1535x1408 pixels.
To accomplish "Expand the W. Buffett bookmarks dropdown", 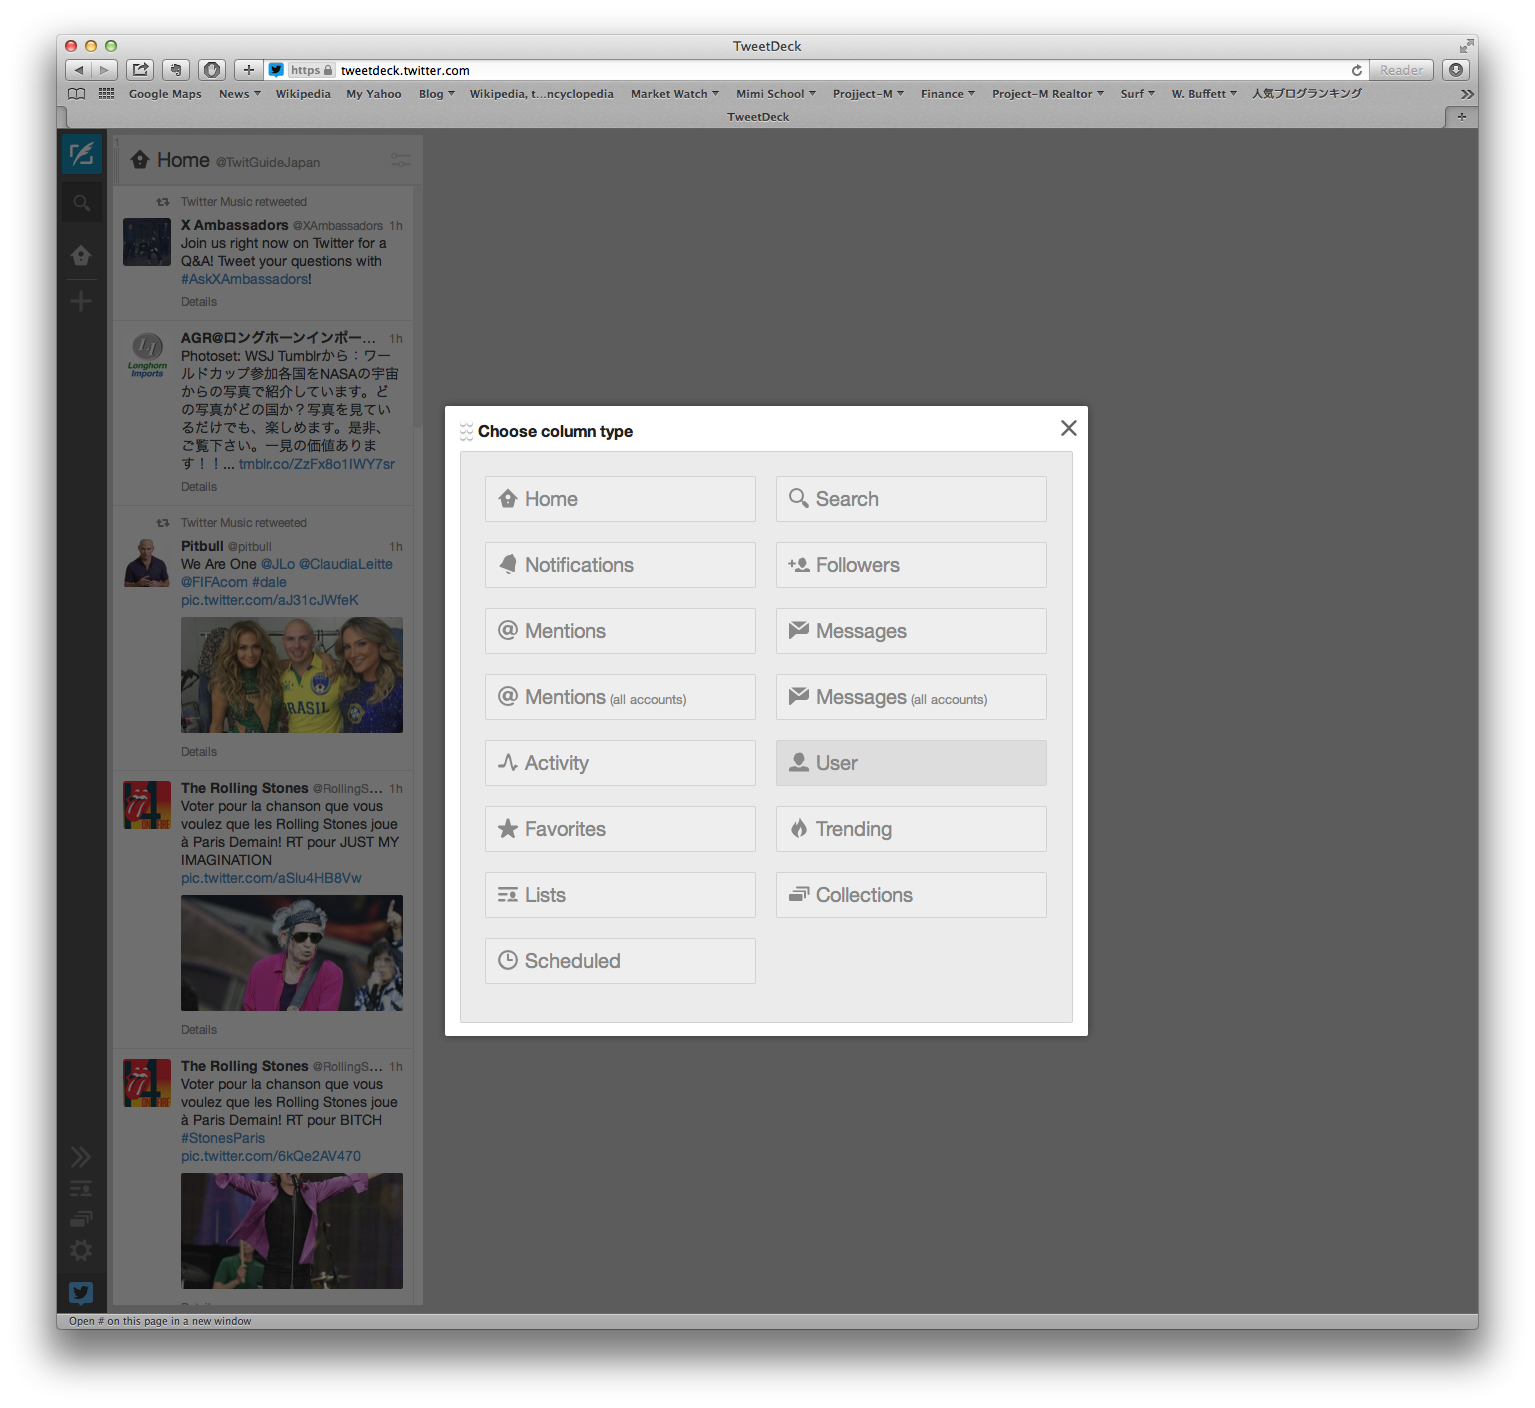I will pyautogui.click(x=1204, y=94).
